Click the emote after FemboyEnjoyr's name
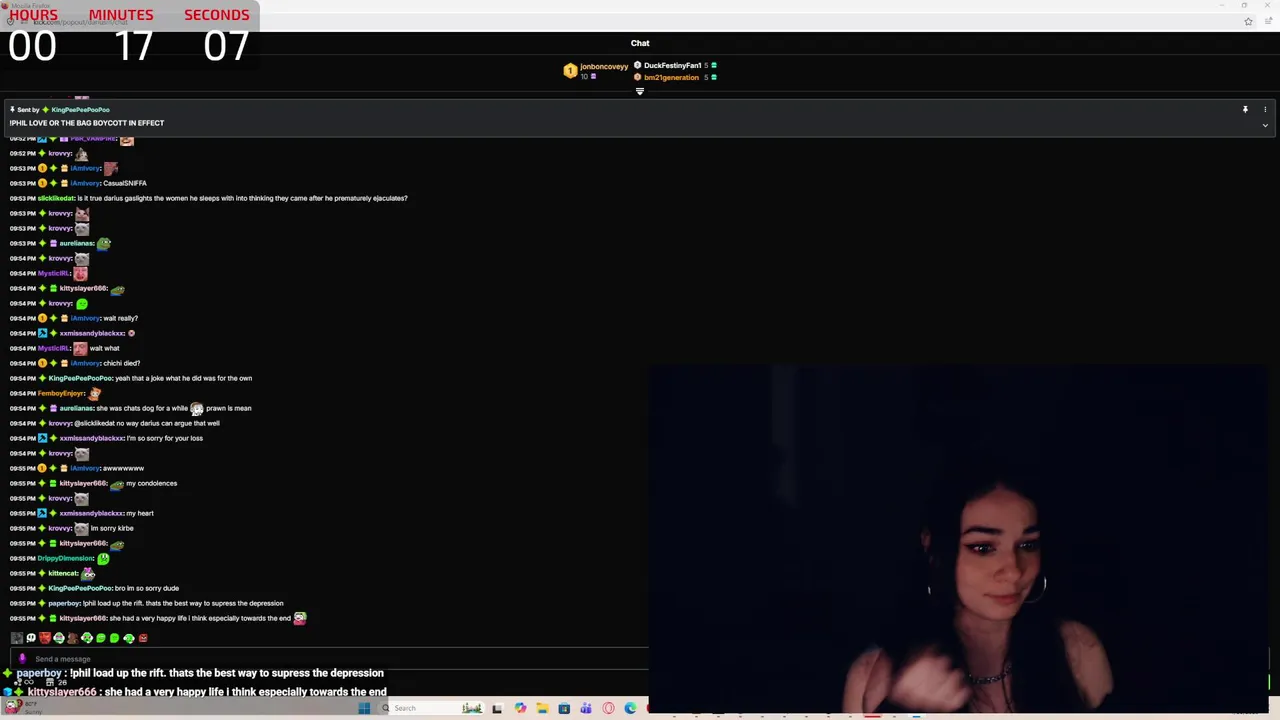Viewport: 1280px width, 720px height. (95, 393)
